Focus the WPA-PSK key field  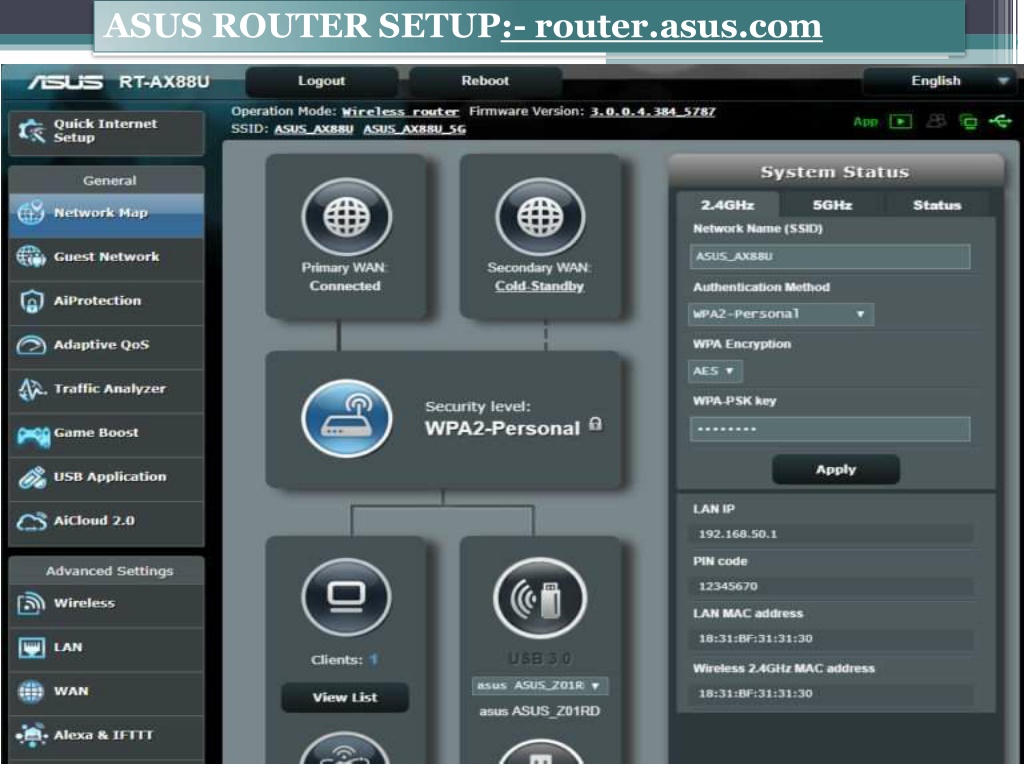pyautogui.click(x=830, y=429)
